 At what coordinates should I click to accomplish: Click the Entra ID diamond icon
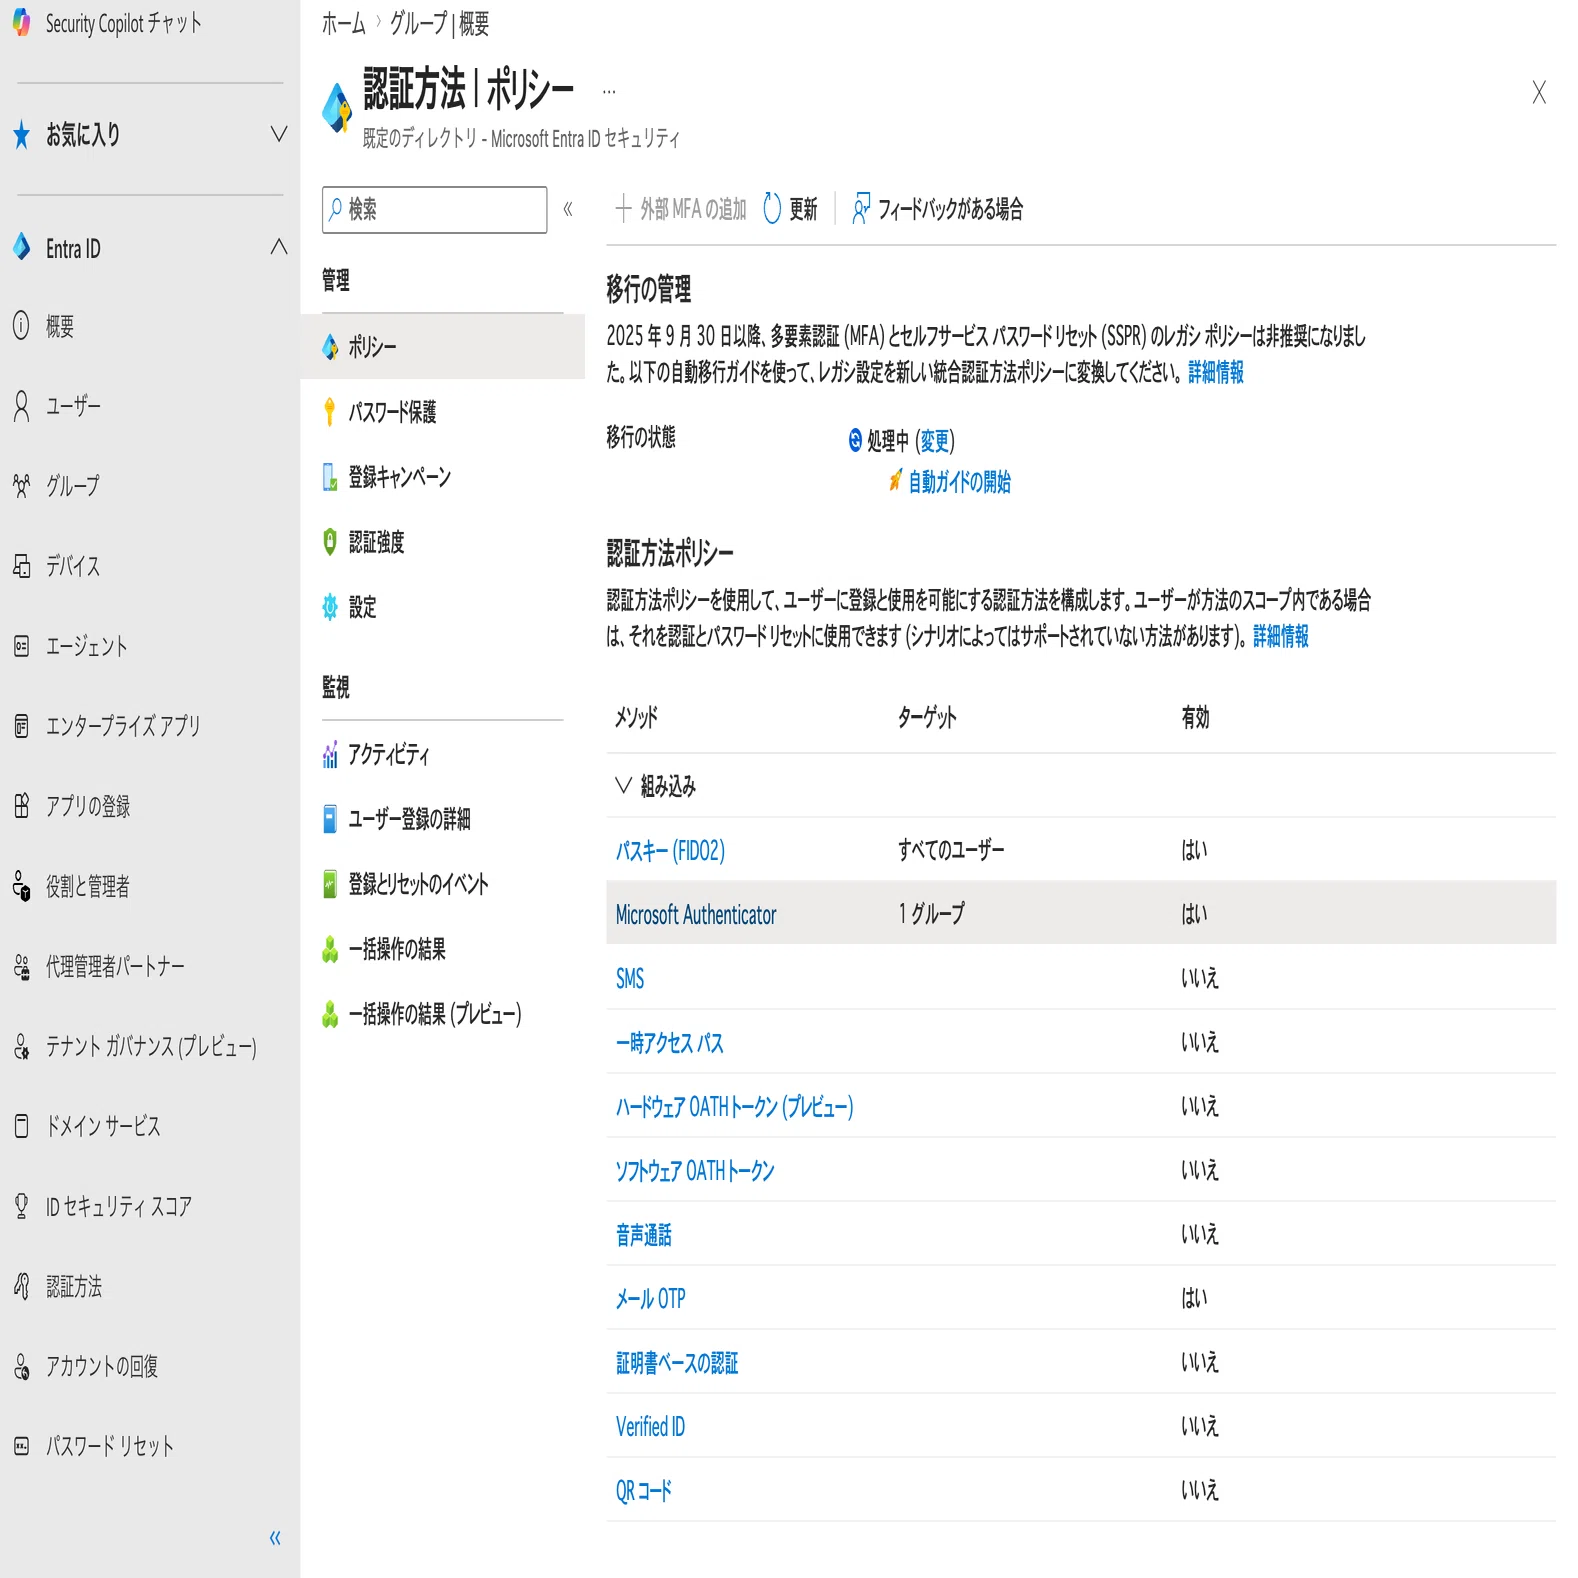pos(21,247)
